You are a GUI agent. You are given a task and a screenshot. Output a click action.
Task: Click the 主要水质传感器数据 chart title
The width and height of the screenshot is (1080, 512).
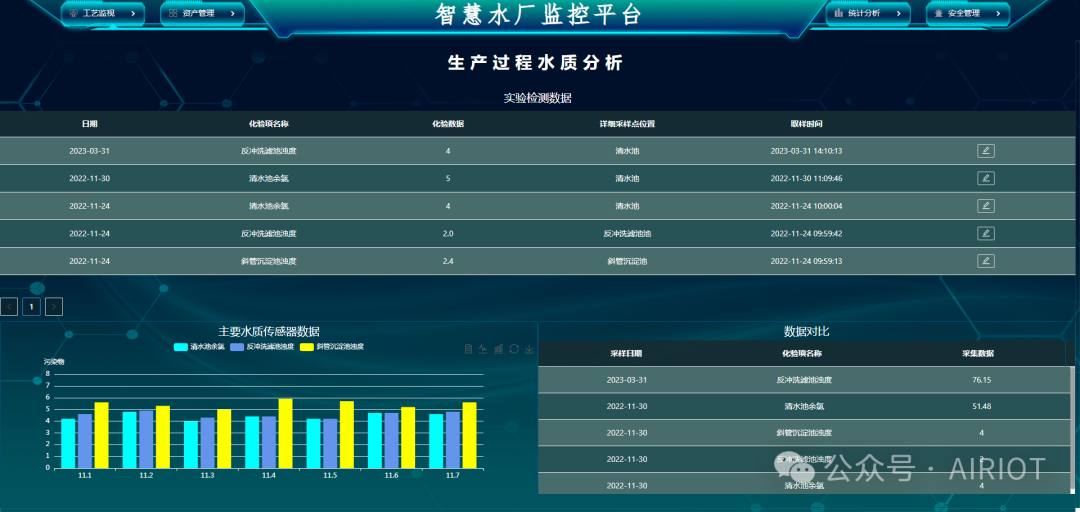269,331
